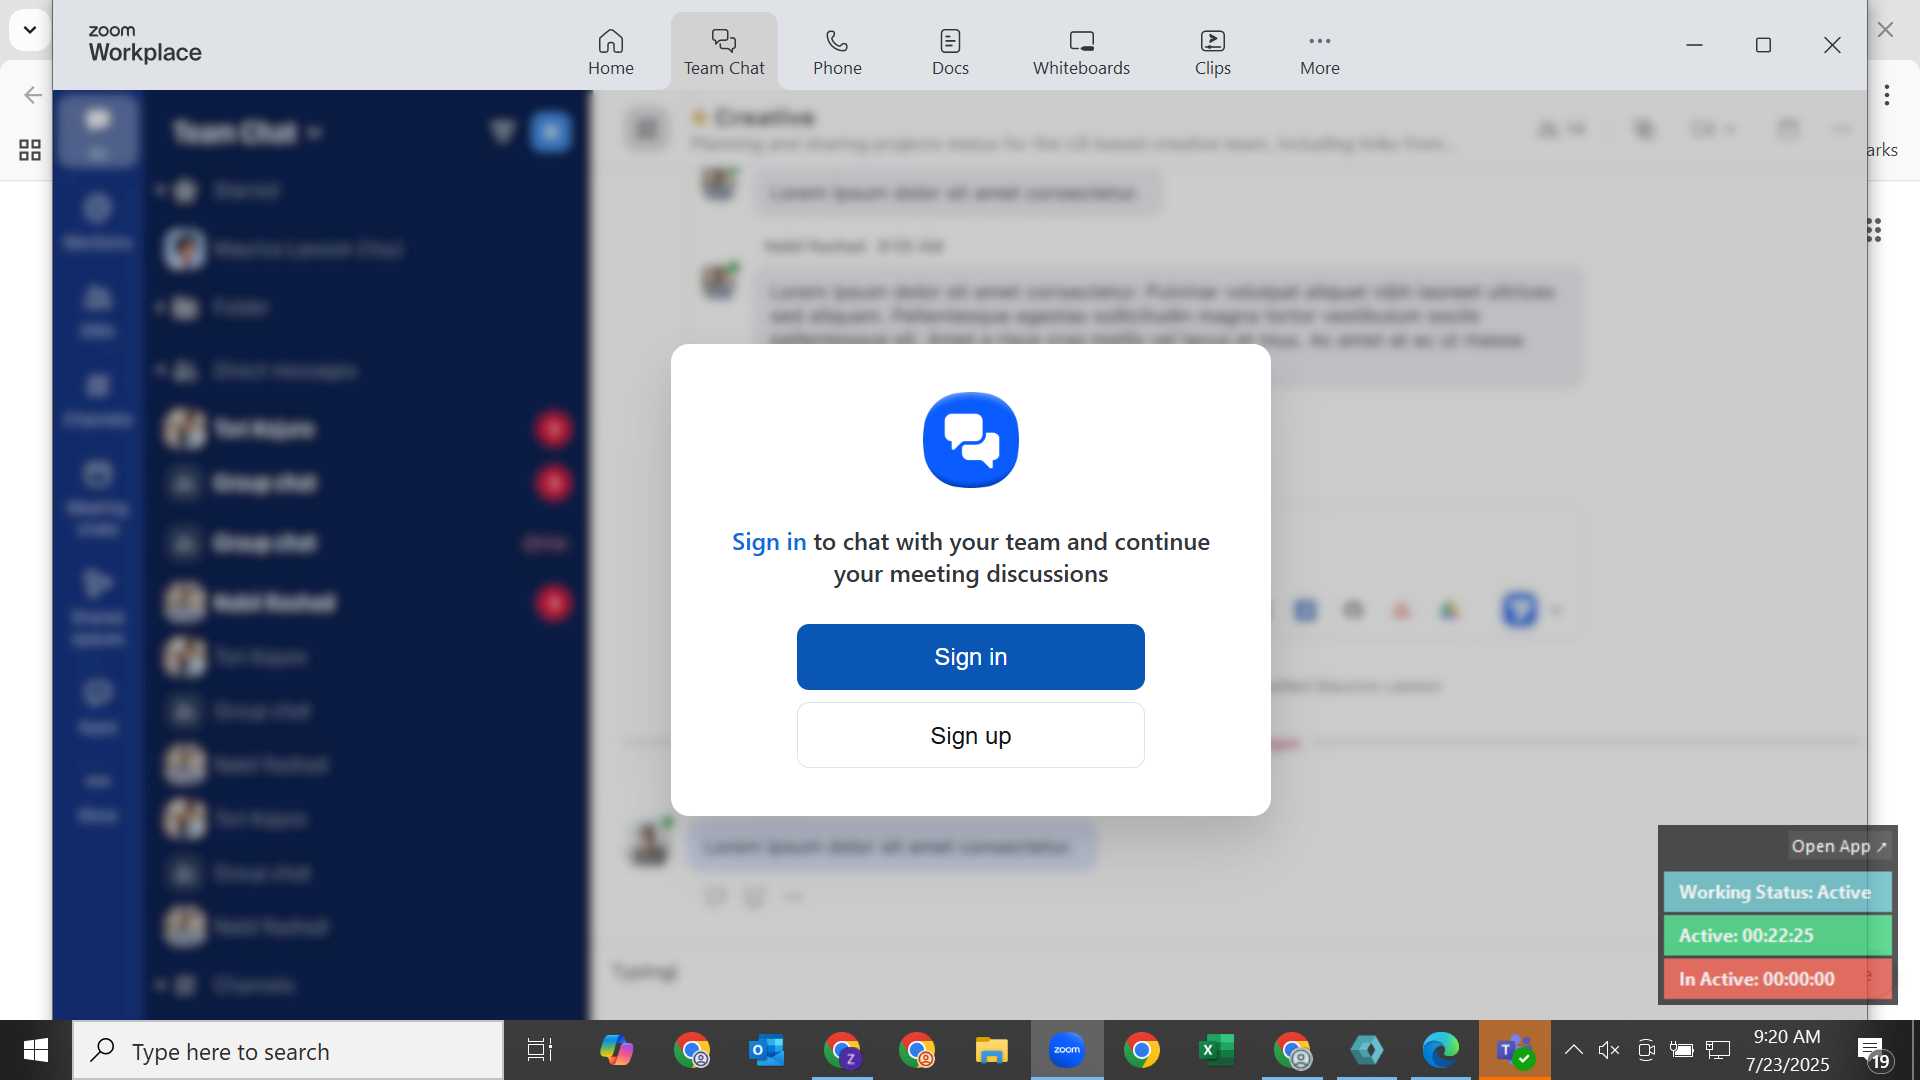The height and width of the screenshot is (1080, 1920).
Task: Follow the Sign in link in dialog text
Action: pos(768,542)
